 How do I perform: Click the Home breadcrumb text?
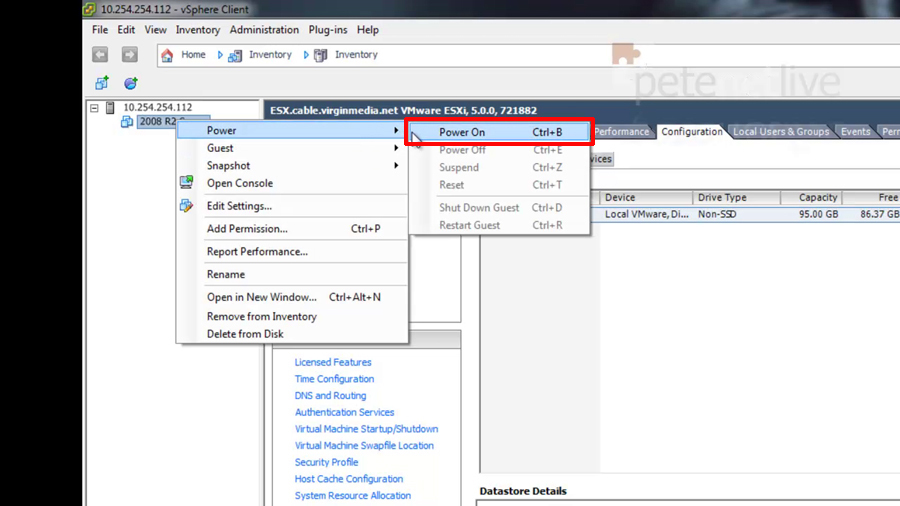(x=193, y=55)
